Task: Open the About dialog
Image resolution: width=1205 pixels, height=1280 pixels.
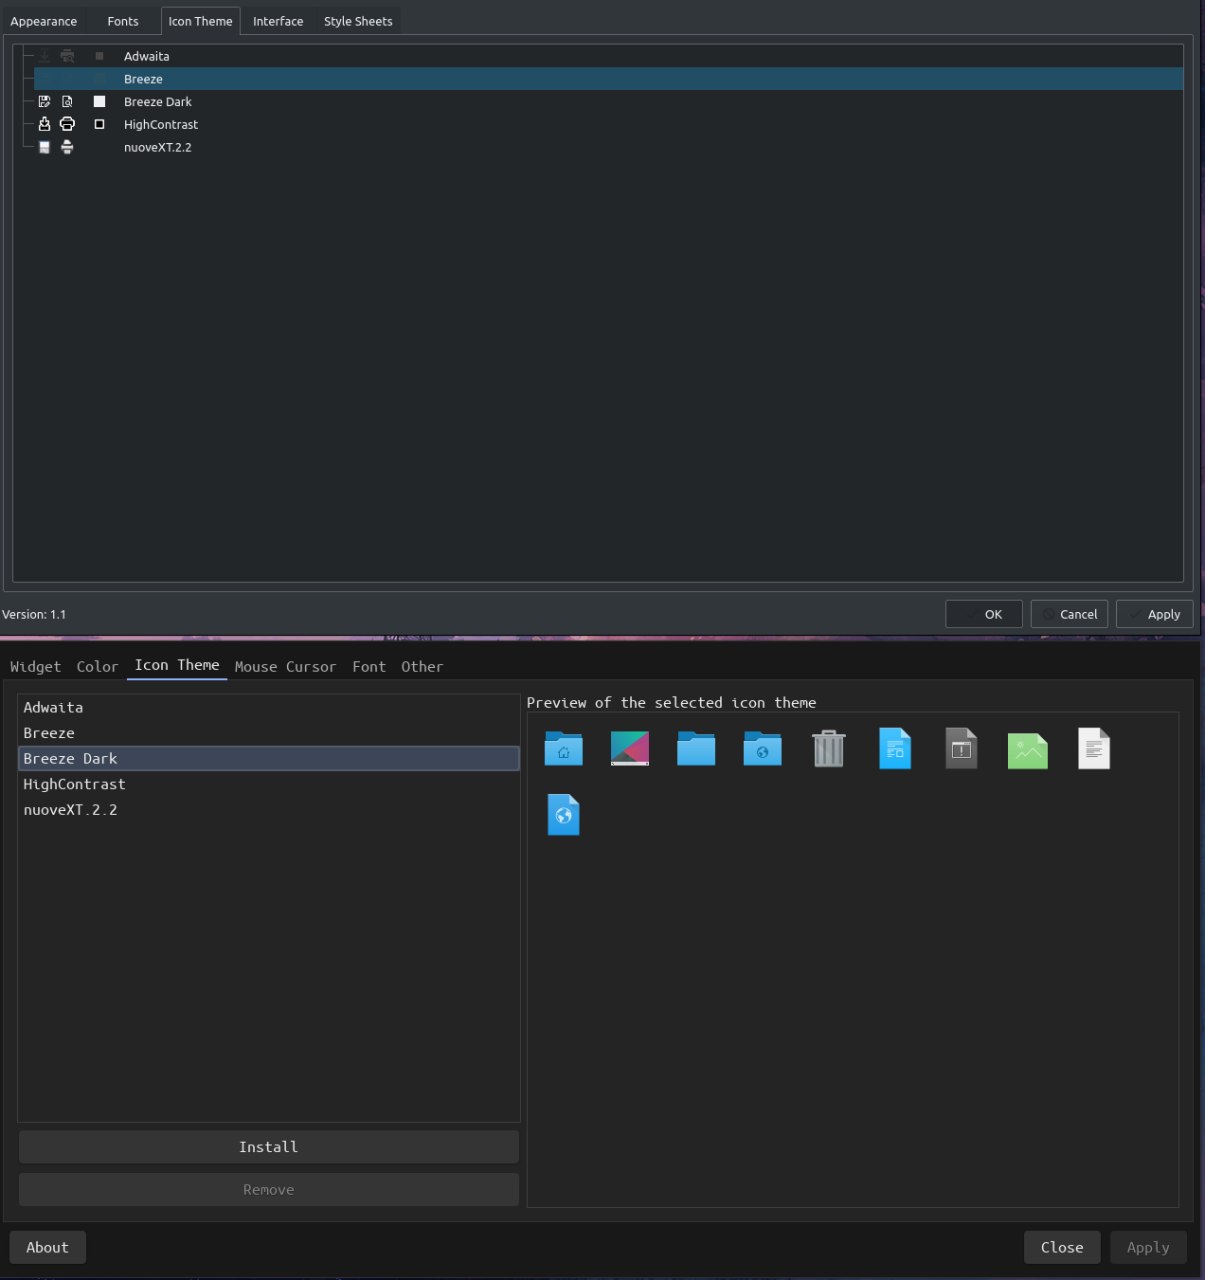Action: click(x=47, y=1247)
